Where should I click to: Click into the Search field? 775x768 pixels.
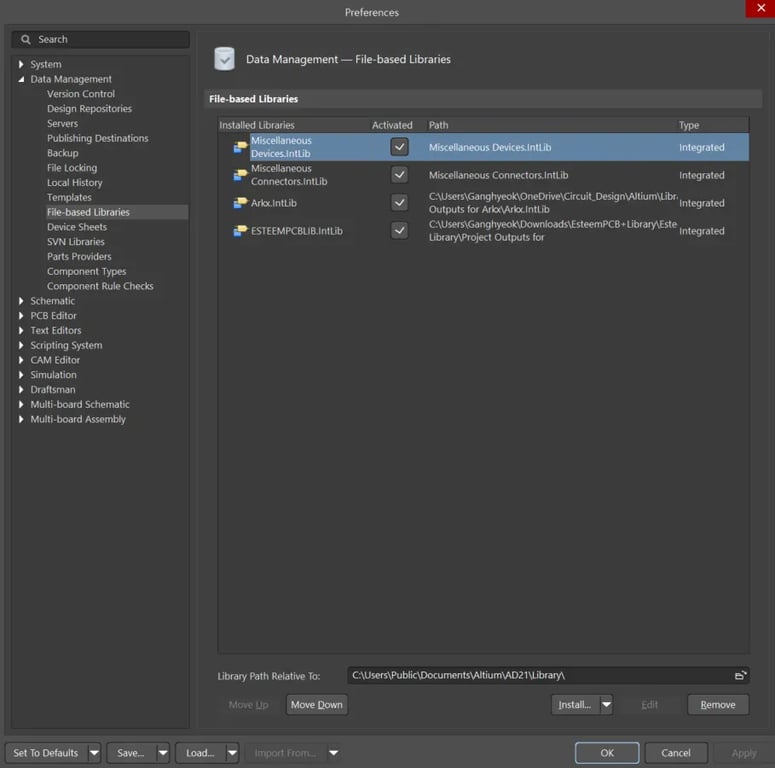[101, 40]
